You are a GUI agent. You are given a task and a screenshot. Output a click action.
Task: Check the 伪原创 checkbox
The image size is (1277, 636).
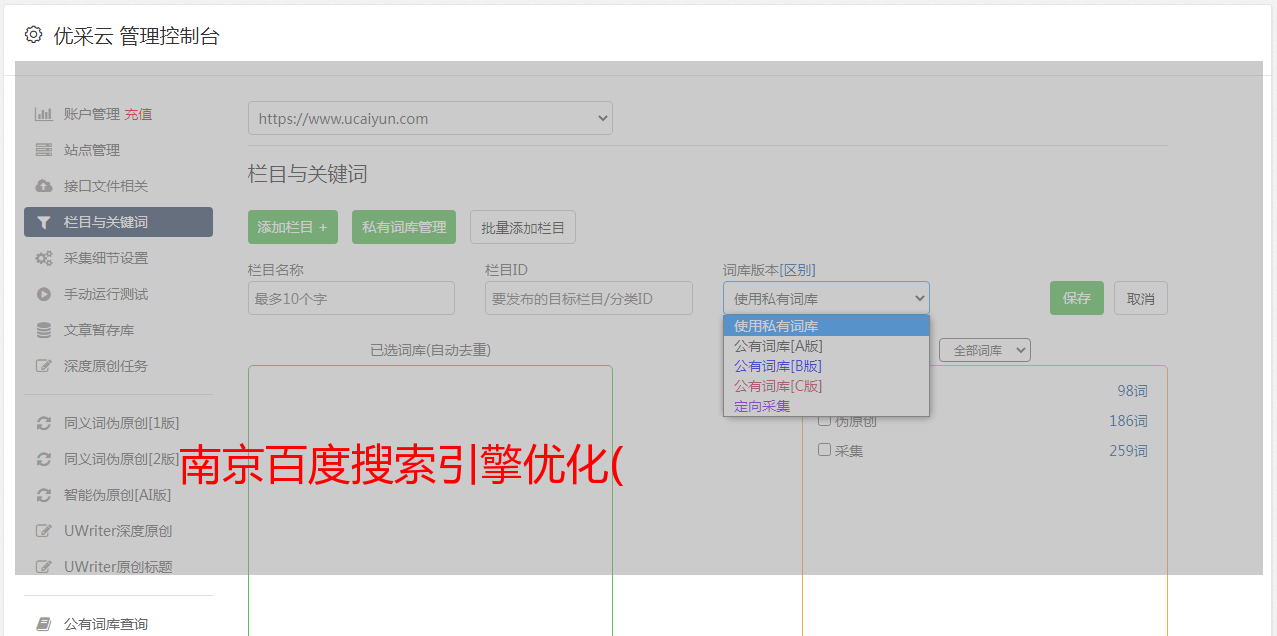pos(825,420)
